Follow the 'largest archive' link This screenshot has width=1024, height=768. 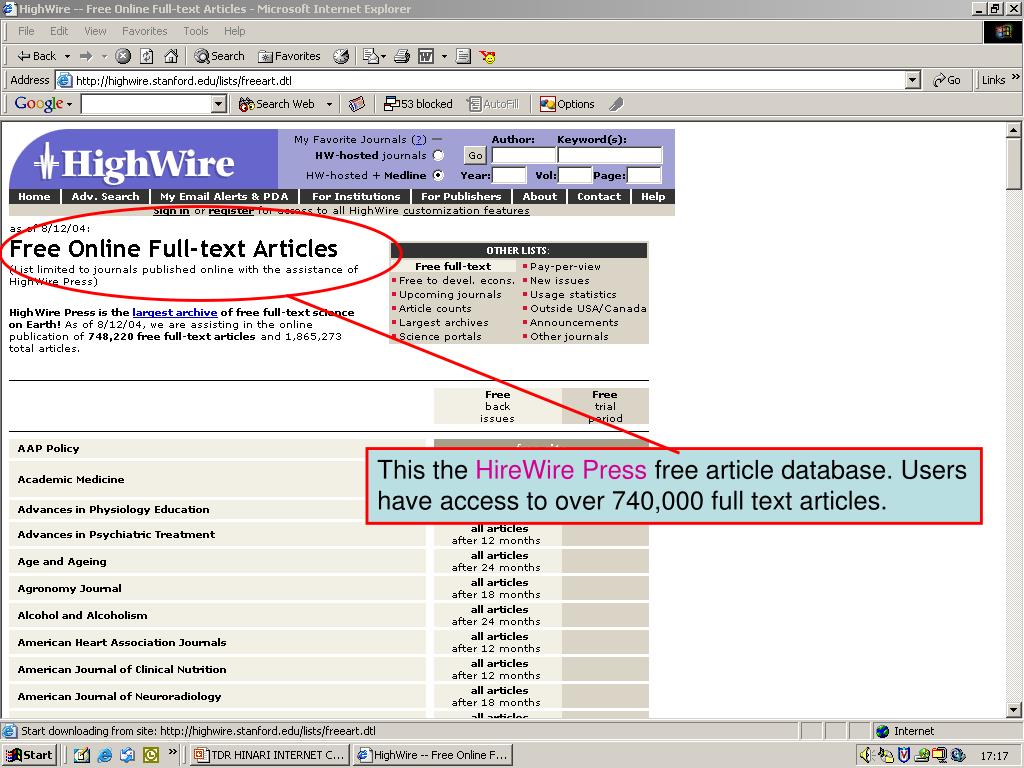tap(174, 312)
